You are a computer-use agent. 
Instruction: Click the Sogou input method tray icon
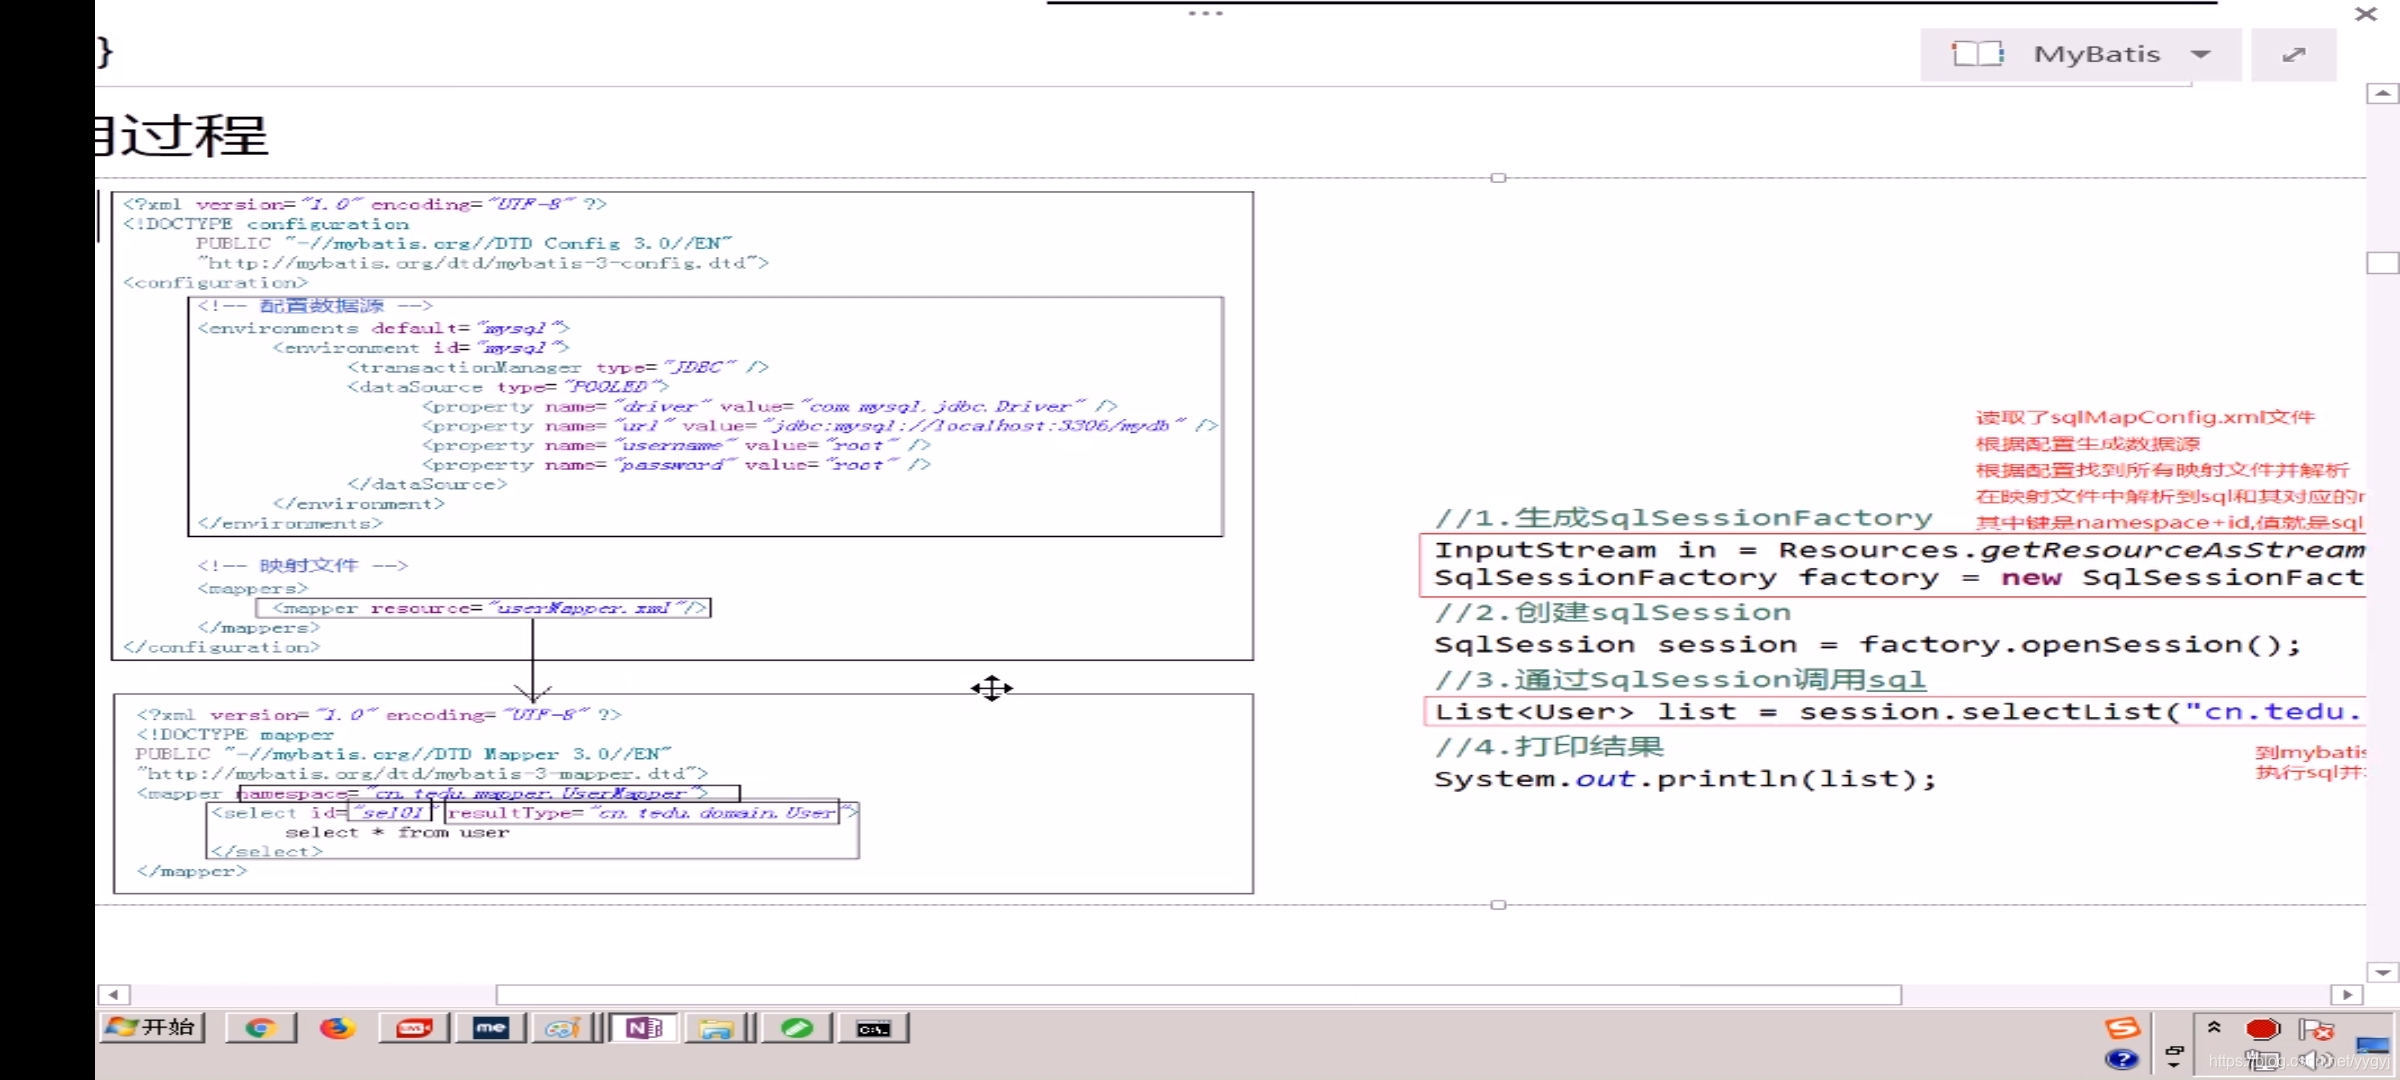2122,1028
